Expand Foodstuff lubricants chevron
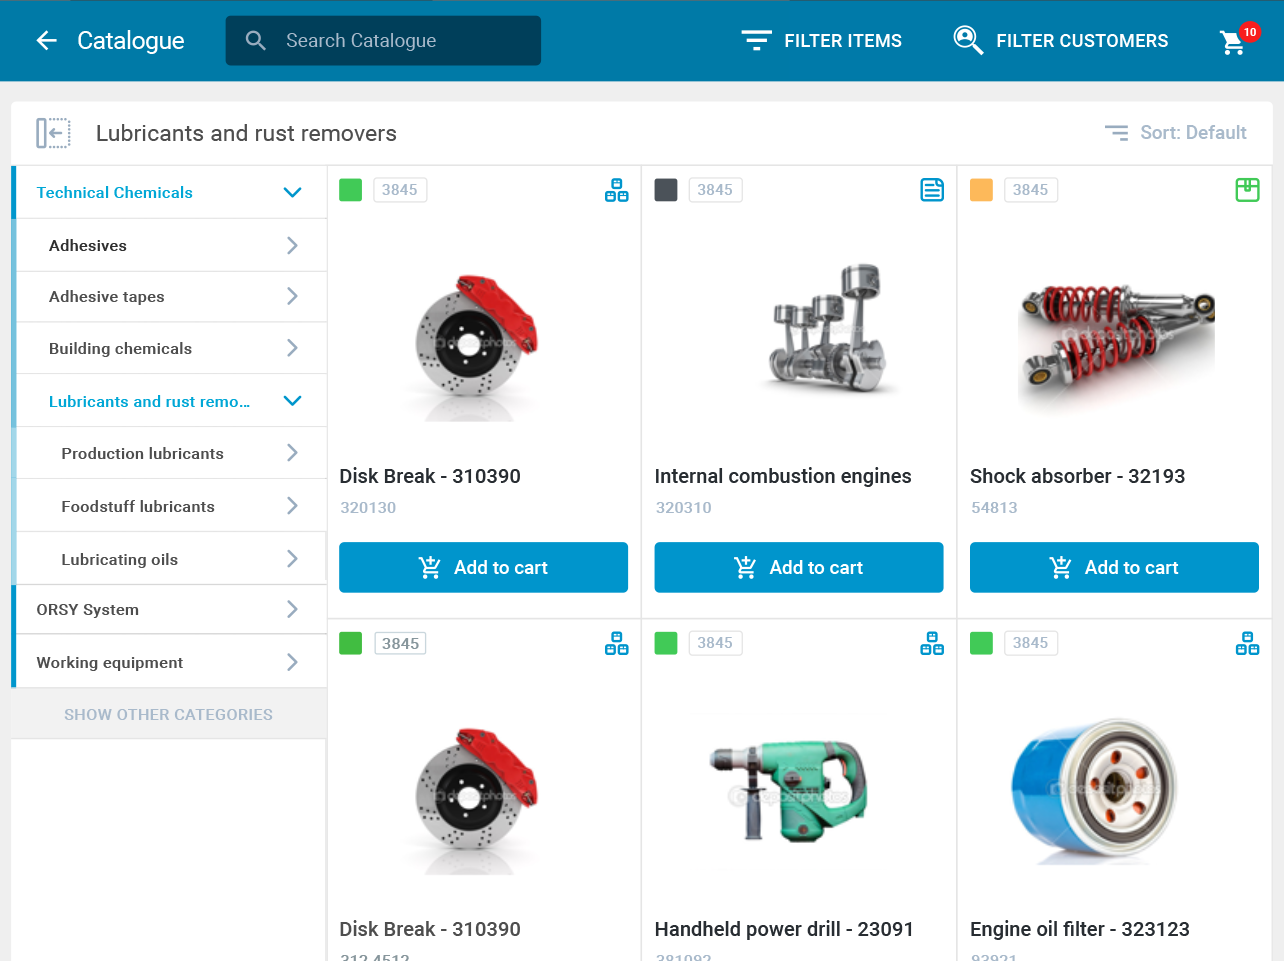The width and height of the screenshot is (1284, 961). coord(292,506)
